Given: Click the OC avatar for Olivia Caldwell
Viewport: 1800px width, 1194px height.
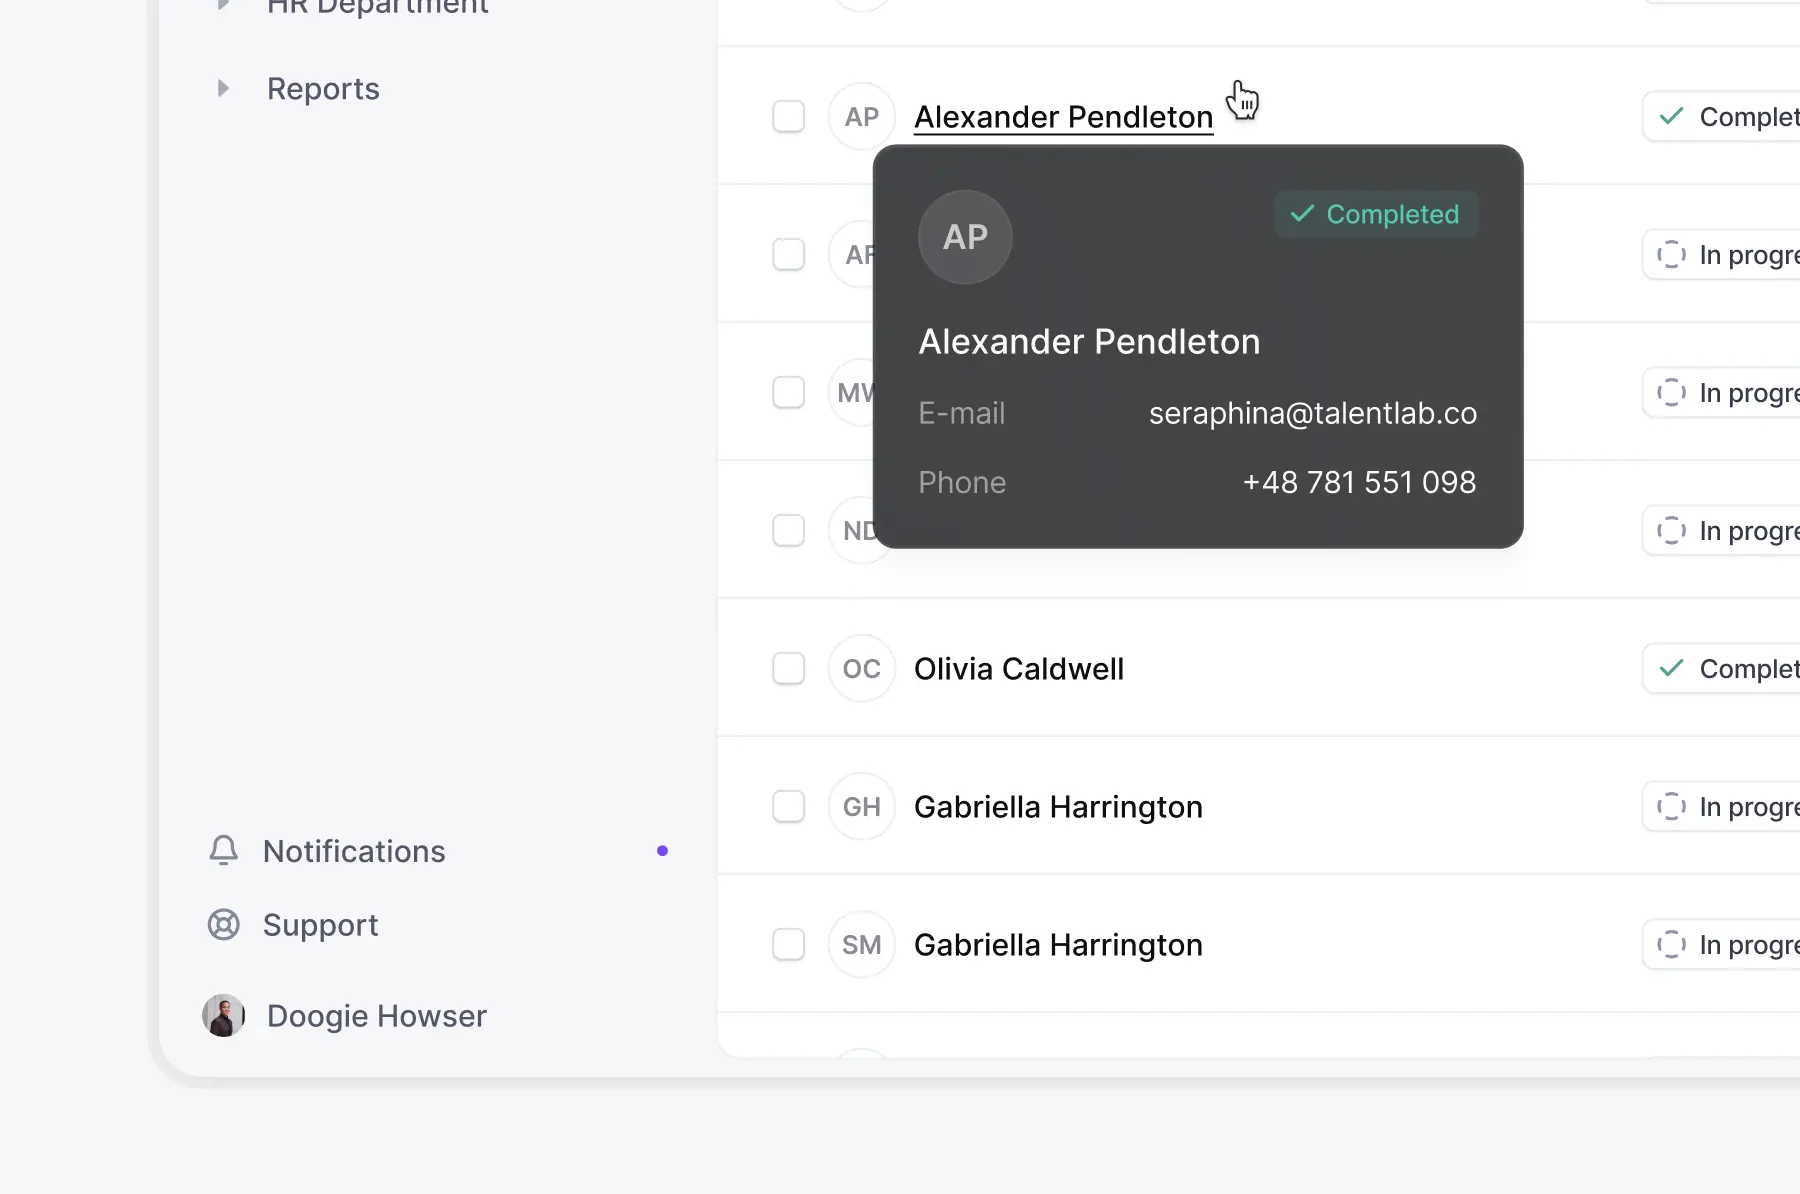Looking at the screenshot, I should [861, 669].
